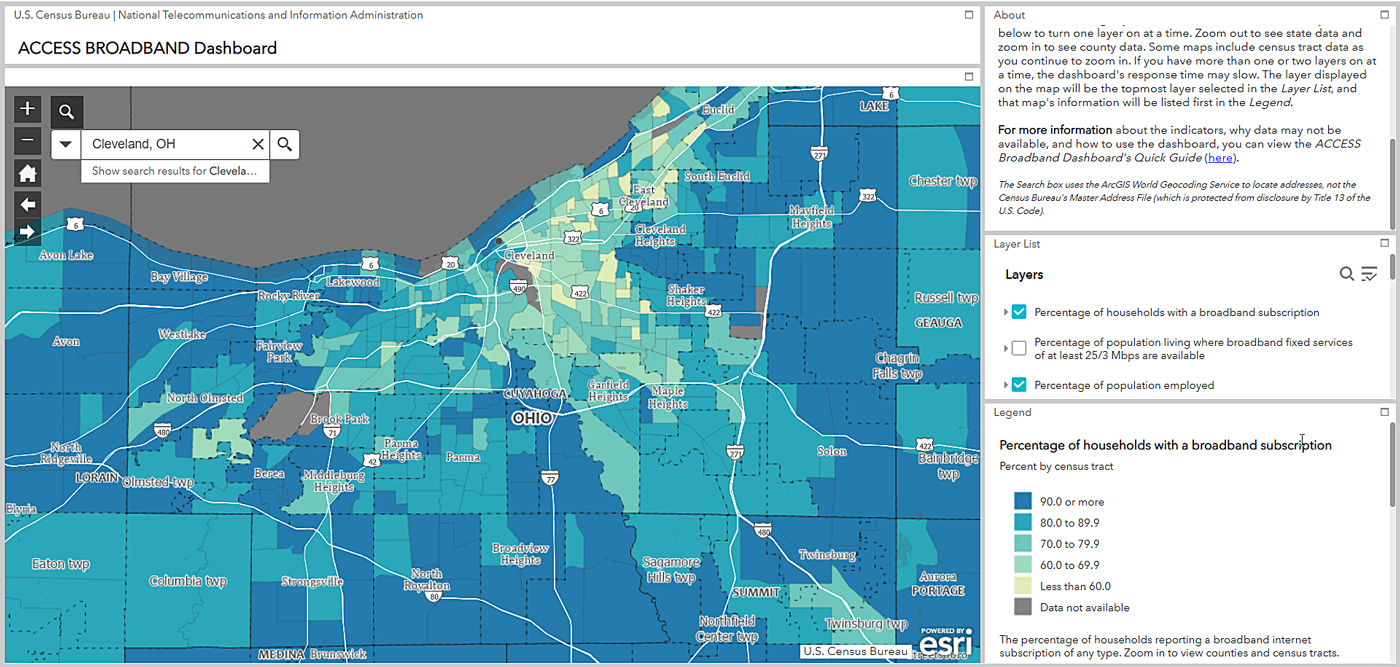Click the 90.0 or more legend swatch
1400x667 pixels.
[x=1023, y=502]
